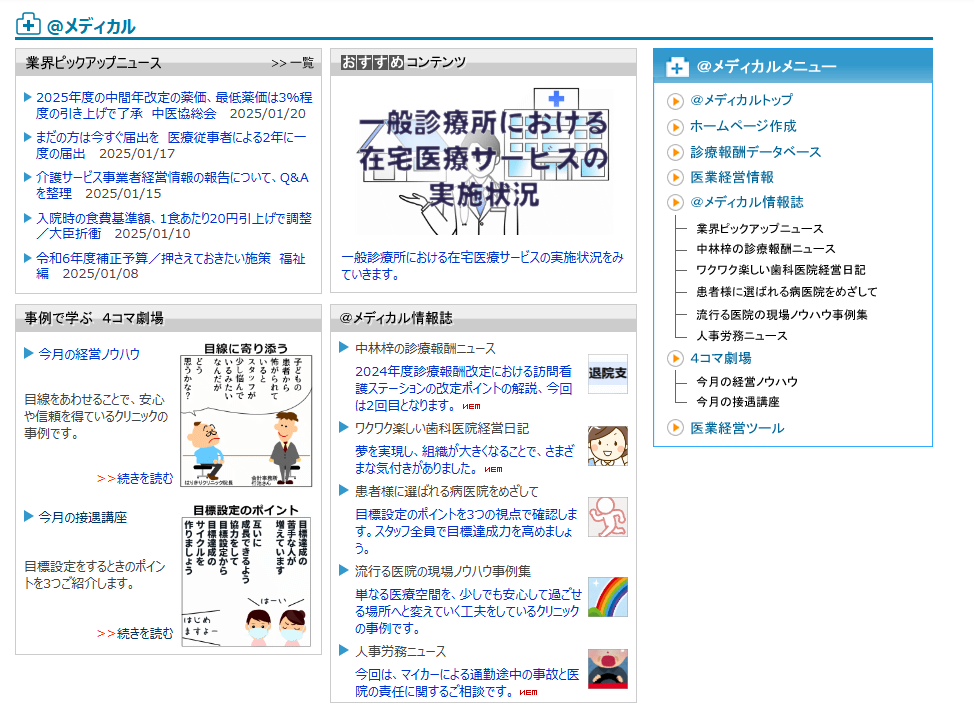
Task: Click the 退院支 thumbnail icon
Action: click(607, 373)
